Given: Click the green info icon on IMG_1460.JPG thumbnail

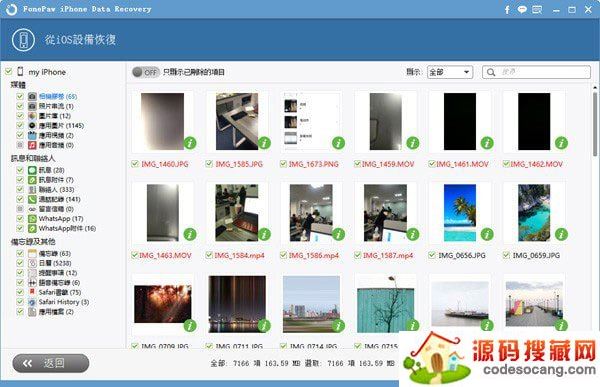Looking at the screenshot, I should click(190, 143).
